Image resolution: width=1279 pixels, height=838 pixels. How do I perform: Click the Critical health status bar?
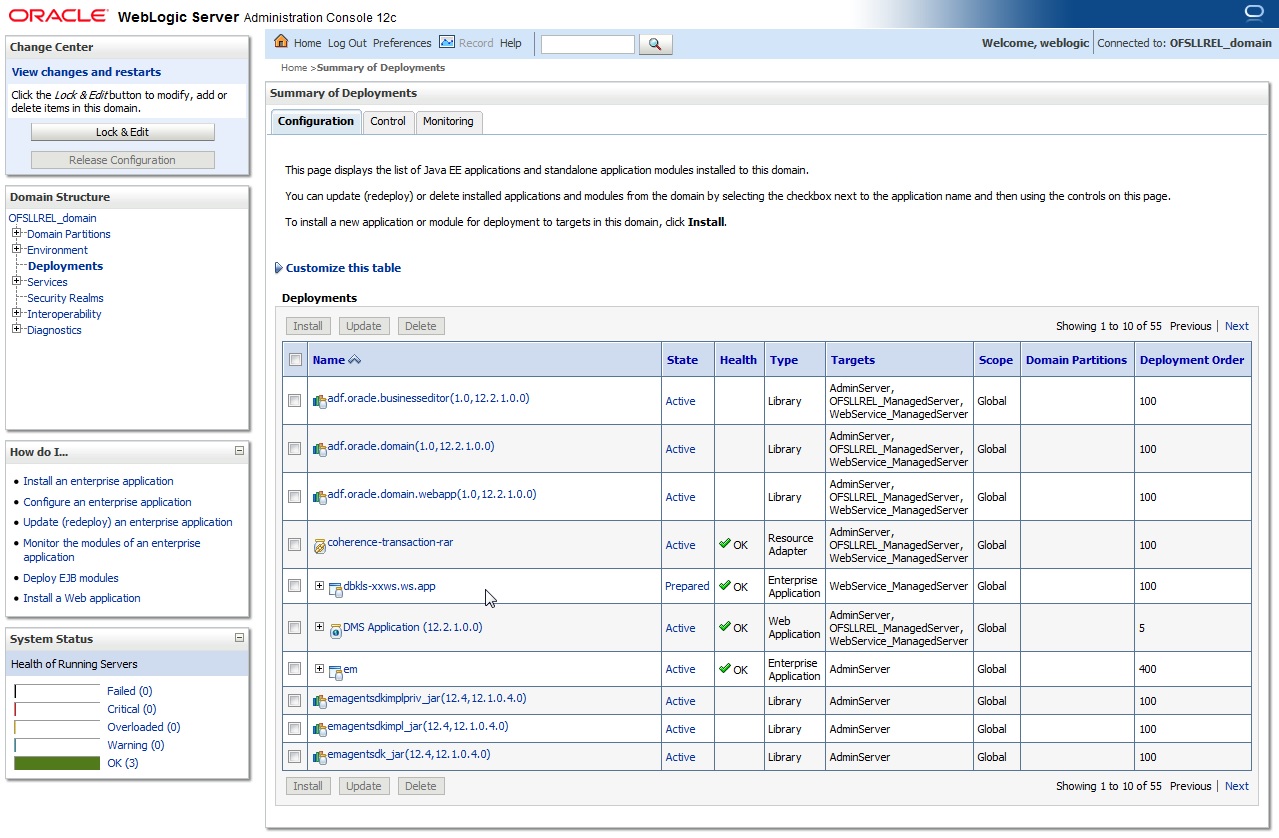[x=57, y=709]
